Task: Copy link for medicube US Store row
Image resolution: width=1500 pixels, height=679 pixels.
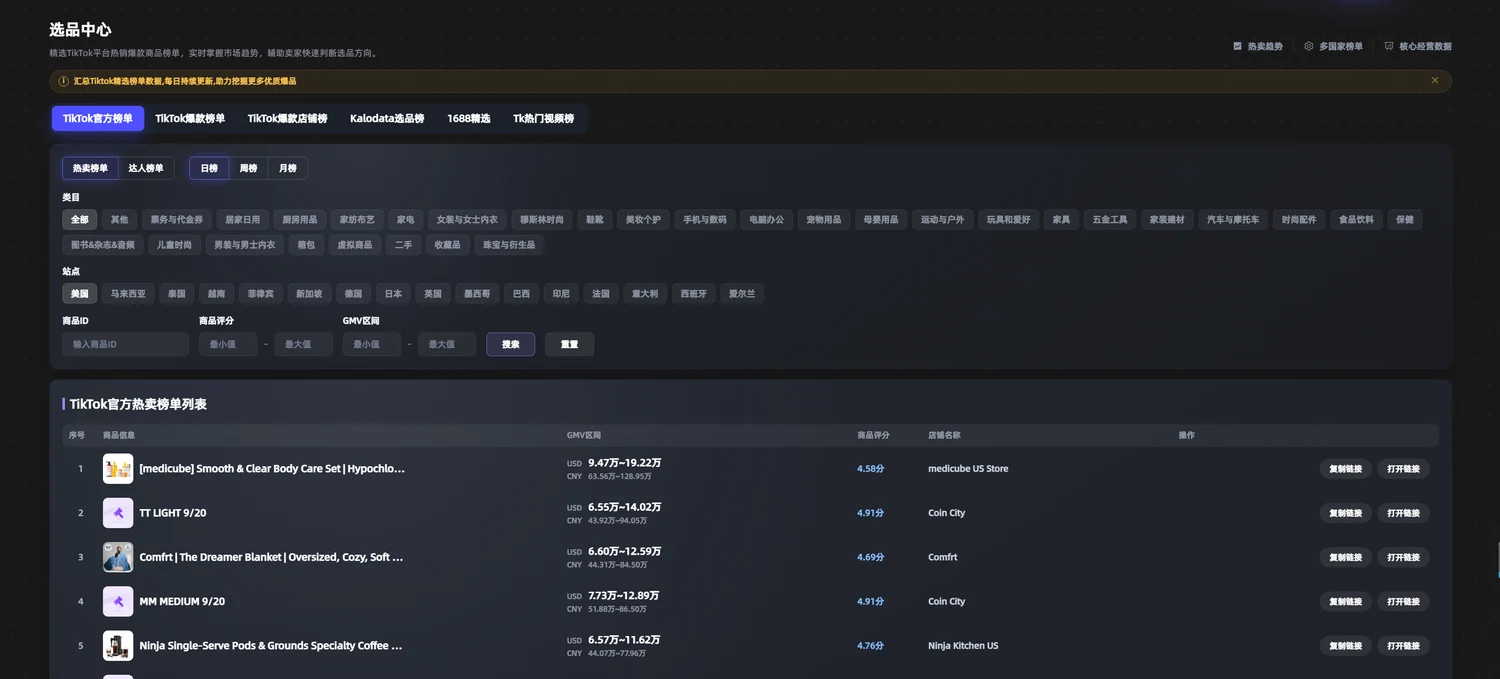Action: point(1346,469)
